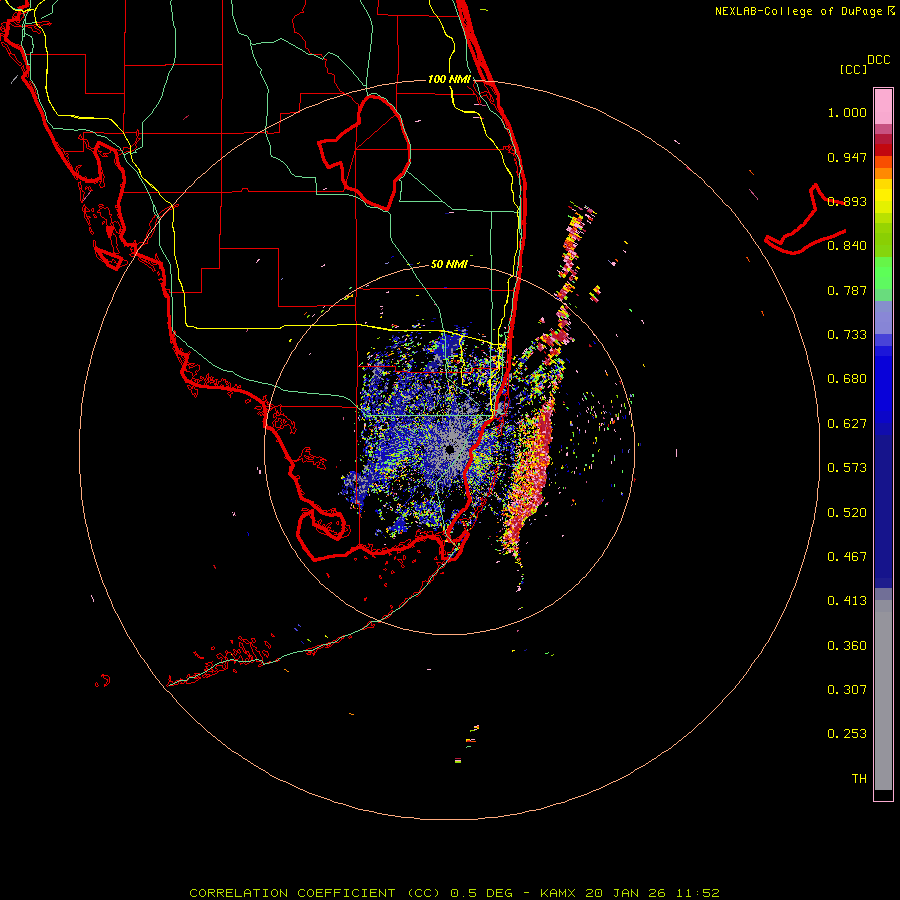Select the 0.680 legend value
Viewport: 900px width, 900px height.
coord(847,379)
